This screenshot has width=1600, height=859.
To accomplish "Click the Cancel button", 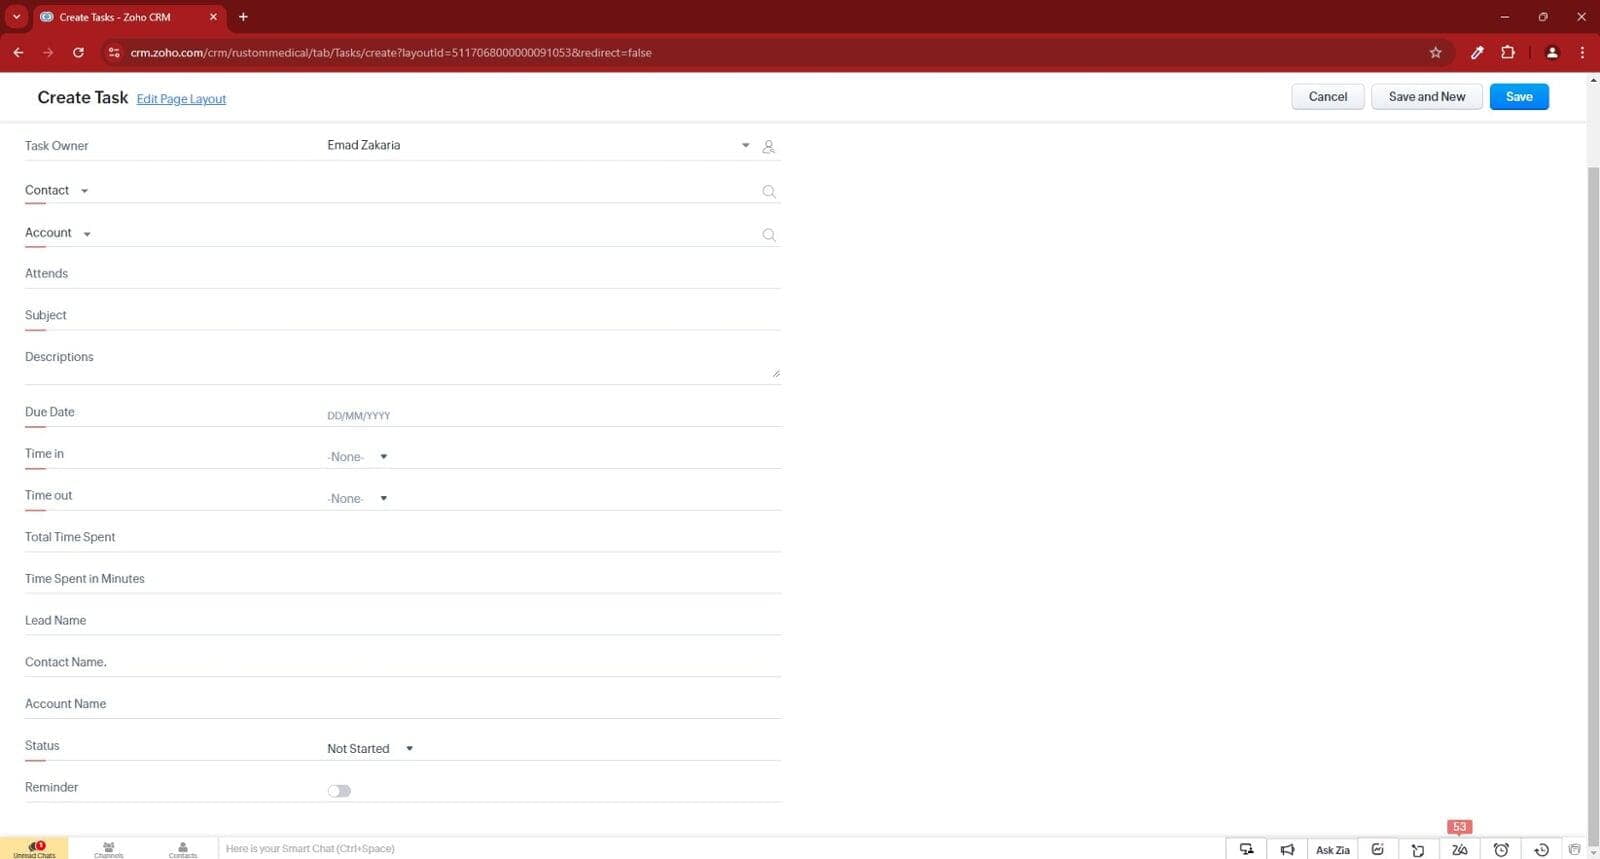I will coord(1328,97).
